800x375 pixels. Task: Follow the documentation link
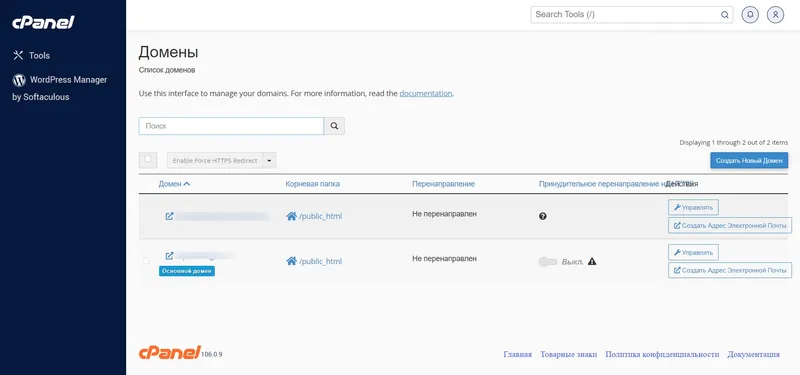(426, 93)
